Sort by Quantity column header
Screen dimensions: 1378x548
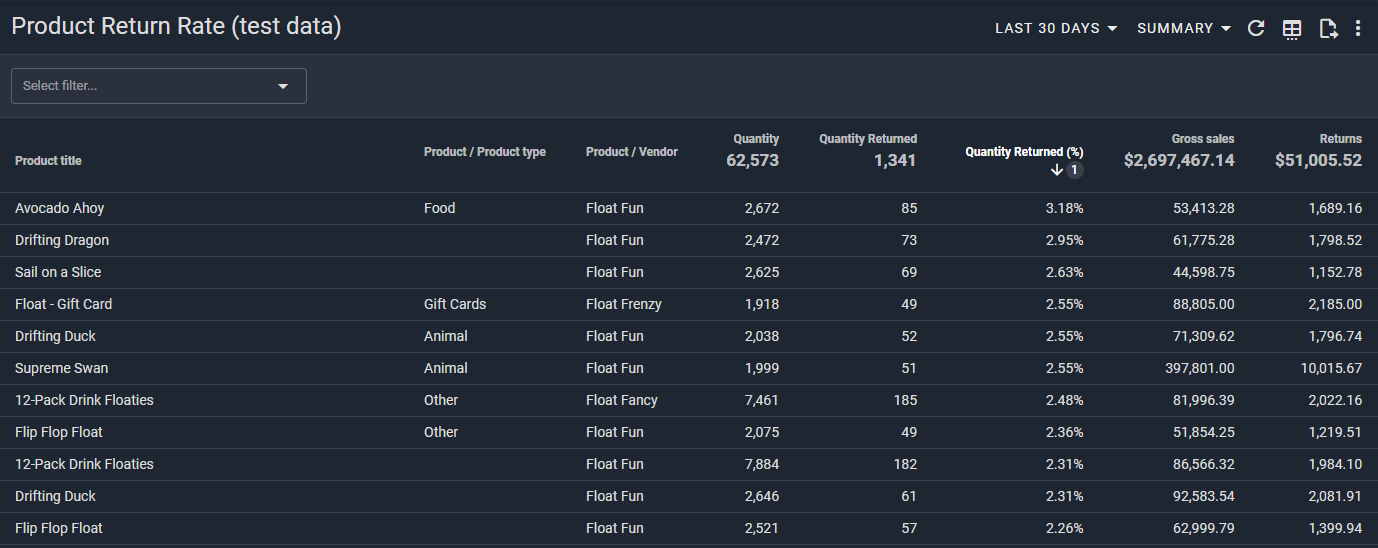756,139
